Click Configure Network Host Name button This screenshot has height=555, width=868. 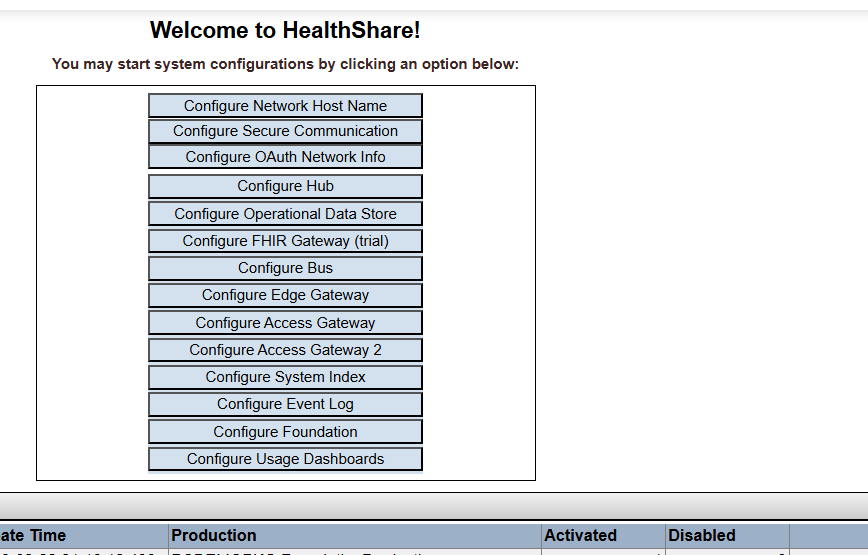pyautogui.click(x=285, y=106)
